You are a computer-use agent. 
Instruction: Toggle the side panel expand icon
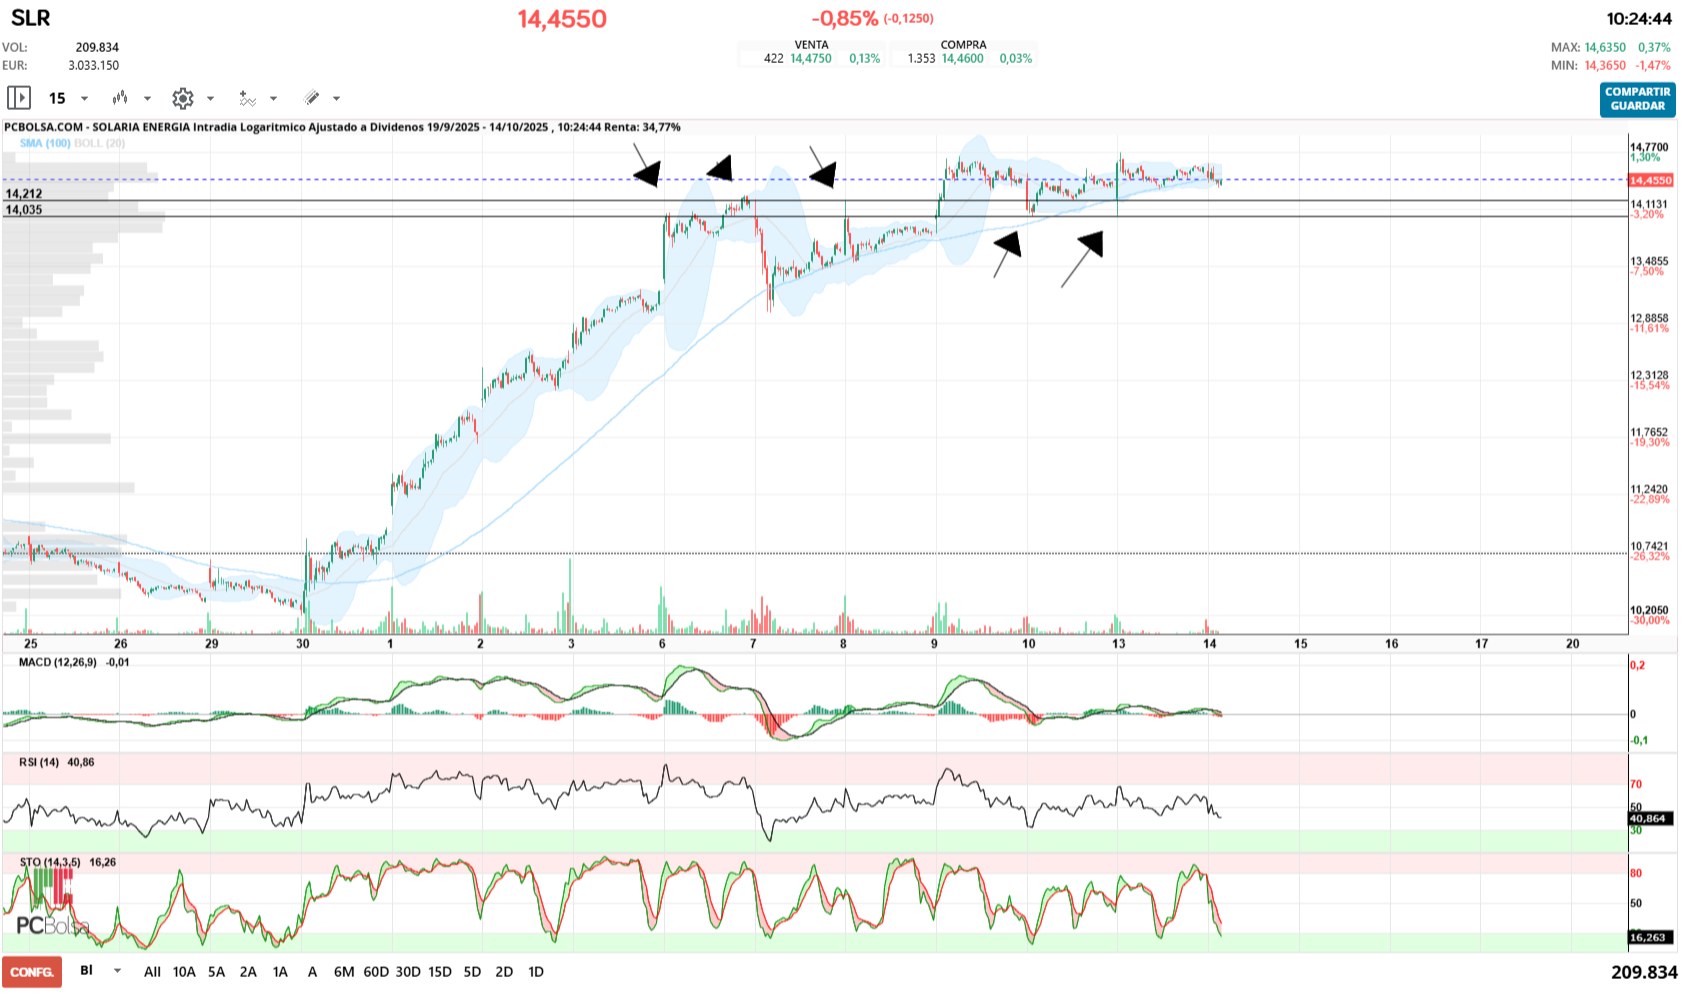[x=19, y=98]
